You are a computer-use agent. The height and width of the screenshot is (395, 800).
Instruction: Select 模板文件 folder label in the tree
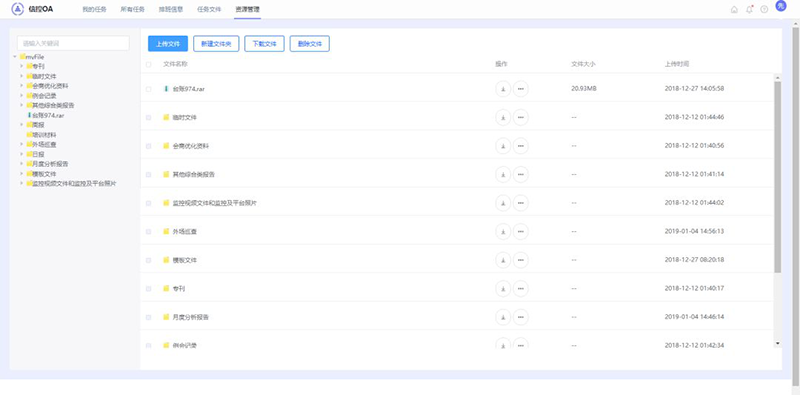(x=44, y=174)
